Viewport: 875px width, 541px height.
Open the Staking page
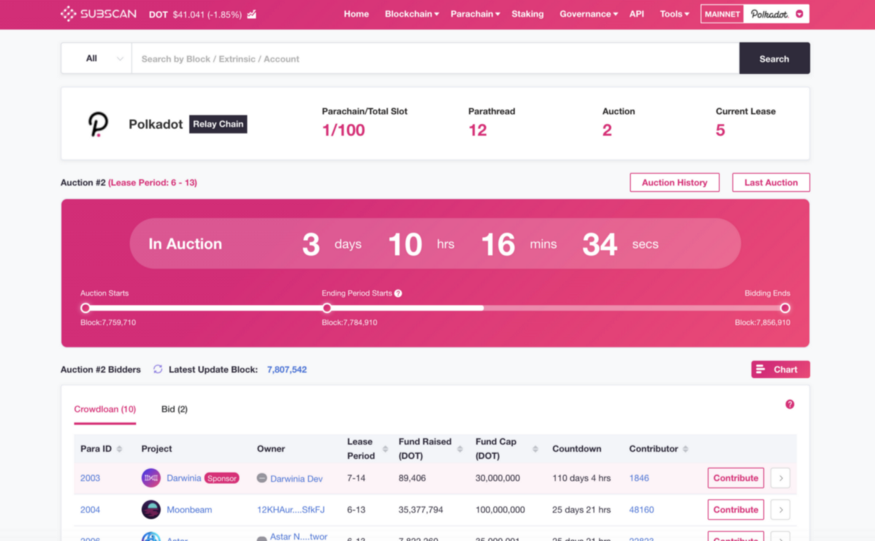tap(527, 14)
